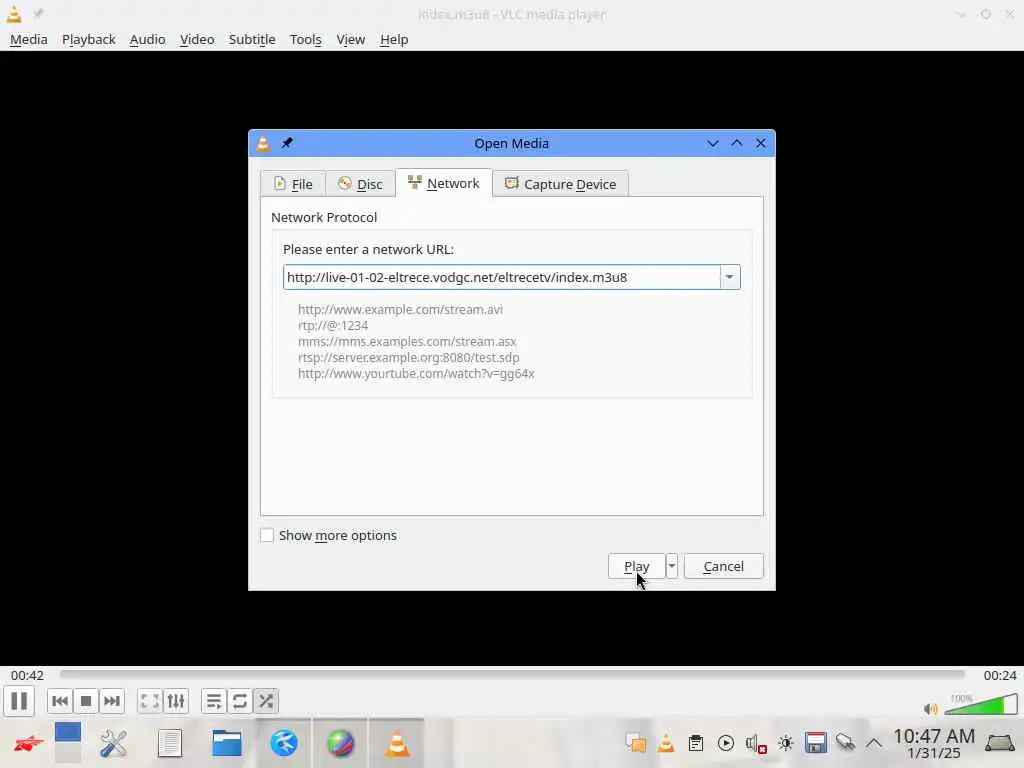The width and height of the screenshot is (1024, 768).
Task: Seek using the playback progress bar
Action: (x=512, y=675)
